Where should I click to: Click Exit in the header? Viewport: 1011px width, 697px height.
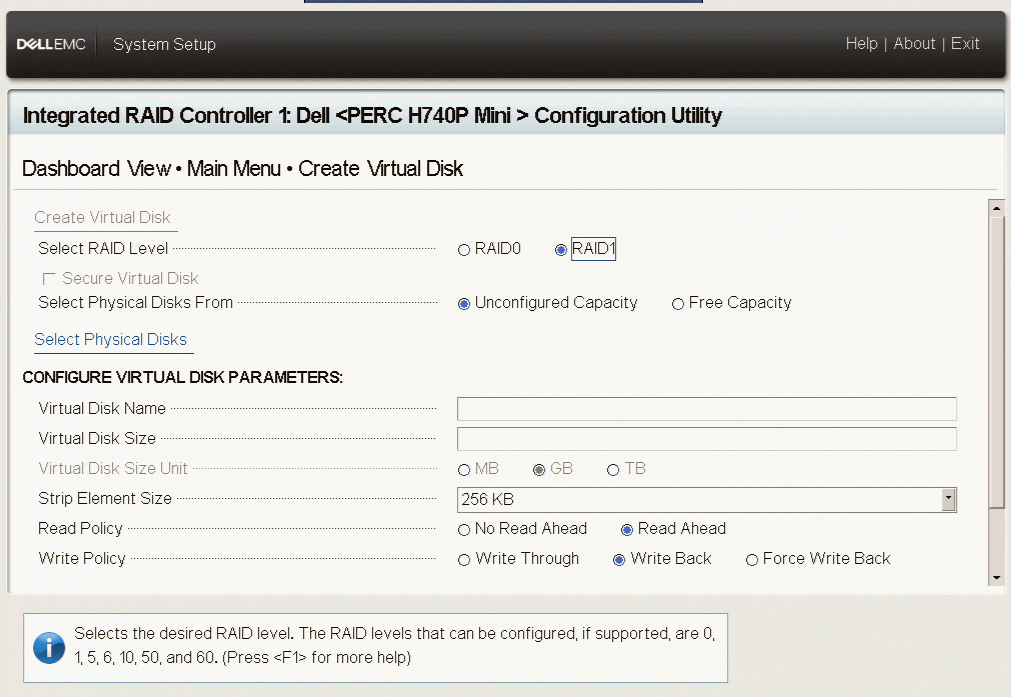965,44
